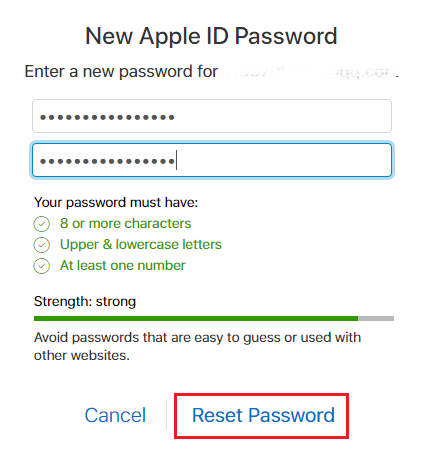Screen dimensions: 432x450
Task: Click the green checkmark beside 8 or more characters
Action: (42, 224)
